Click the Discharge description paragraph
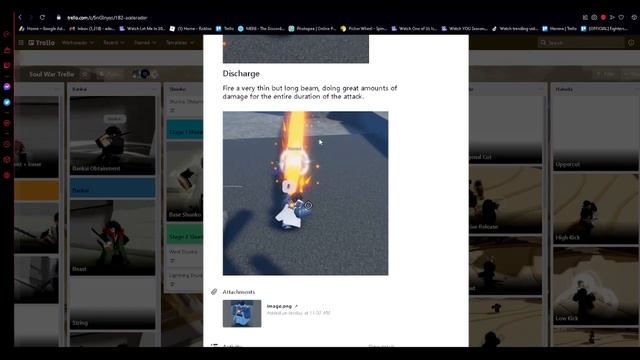Image resolution: width=640 pixels, height=360 pixels. 310,92
